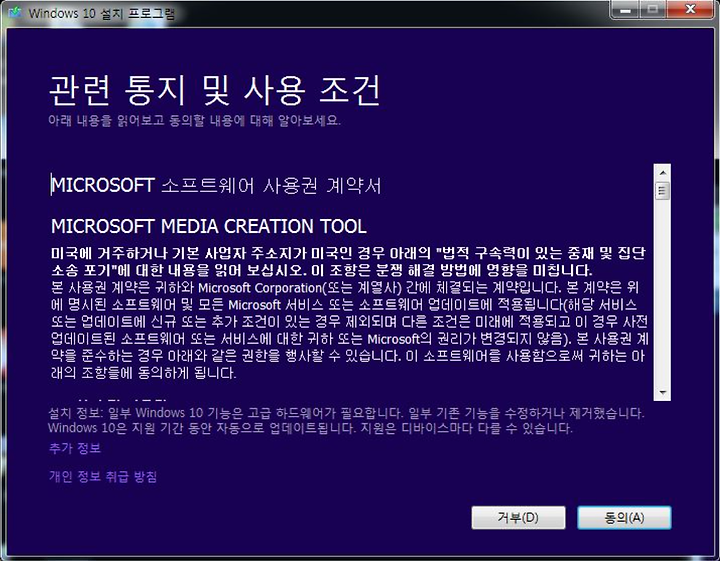Click the 동의(A) accept button
Viewport: 720px width, 561px height.
tap(624, 517)
